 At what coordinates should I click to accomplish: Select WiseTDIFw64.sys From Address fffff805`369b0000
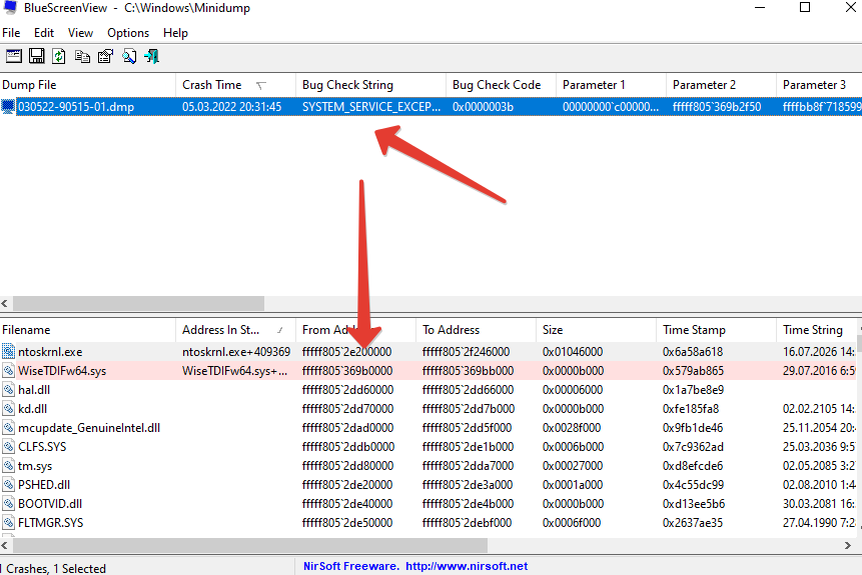point(347,371)
